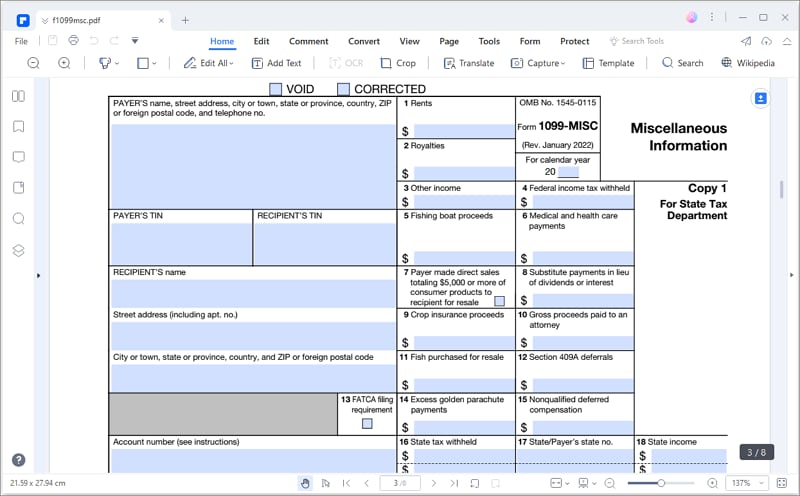Image resolution: width=800 pixels, height=496 pixels.
Task: Expand the shape tool dropdown arrow
Action: pyautogui.click(x=154, y=63)
